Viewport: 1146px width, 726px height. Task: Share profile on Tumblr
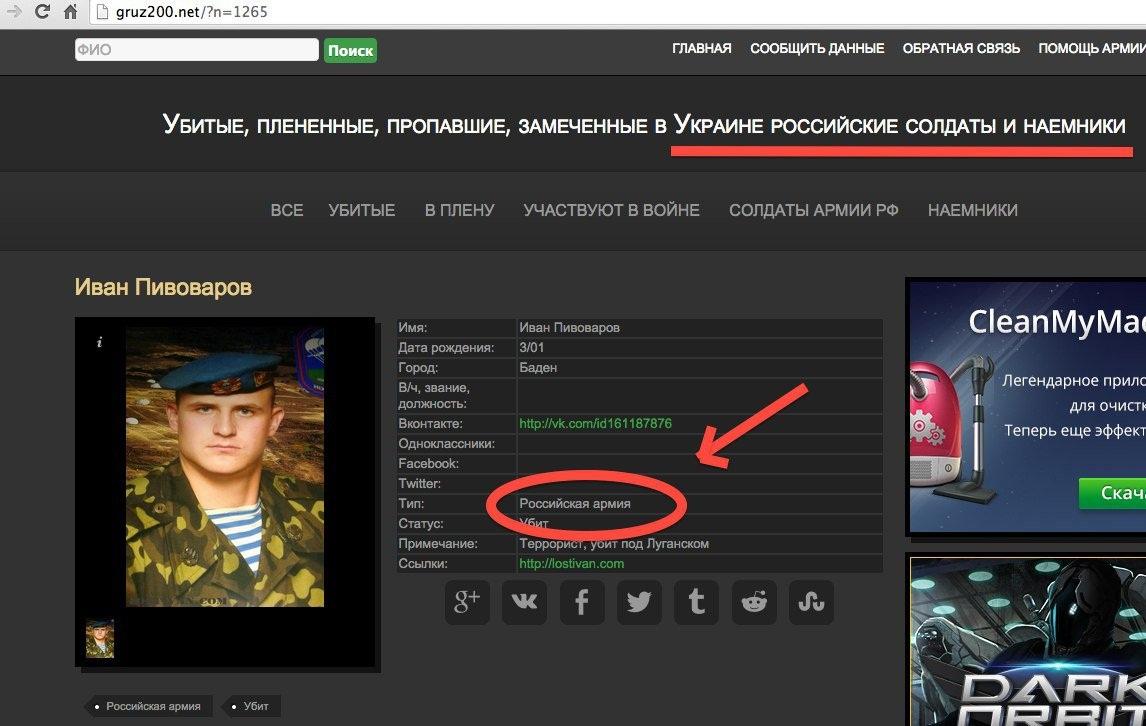coord(697,602)
